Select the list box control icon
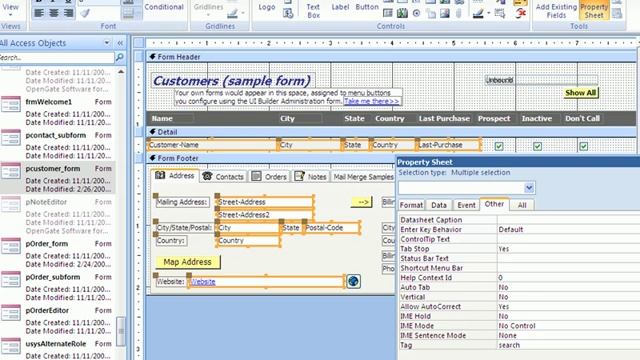This screenshot has width=640, height=360. (388, 13)
